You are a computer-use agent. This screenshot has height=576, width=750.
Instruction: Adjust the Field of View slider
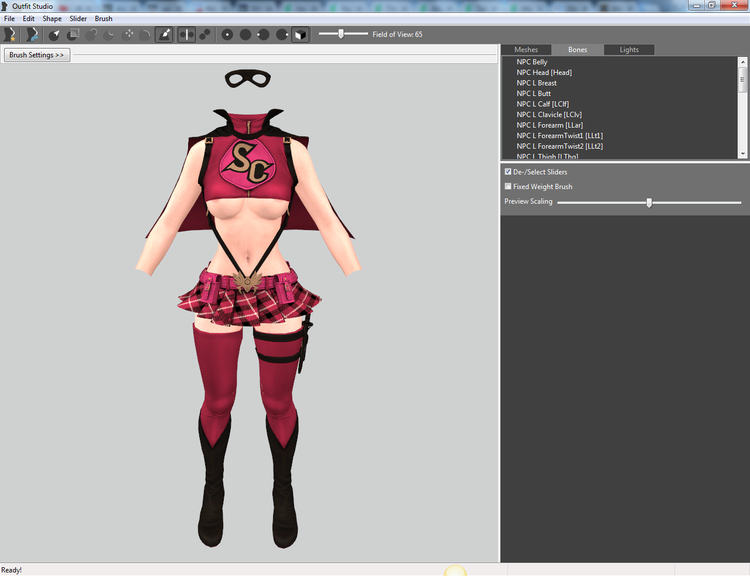click(x=343, y=34)
